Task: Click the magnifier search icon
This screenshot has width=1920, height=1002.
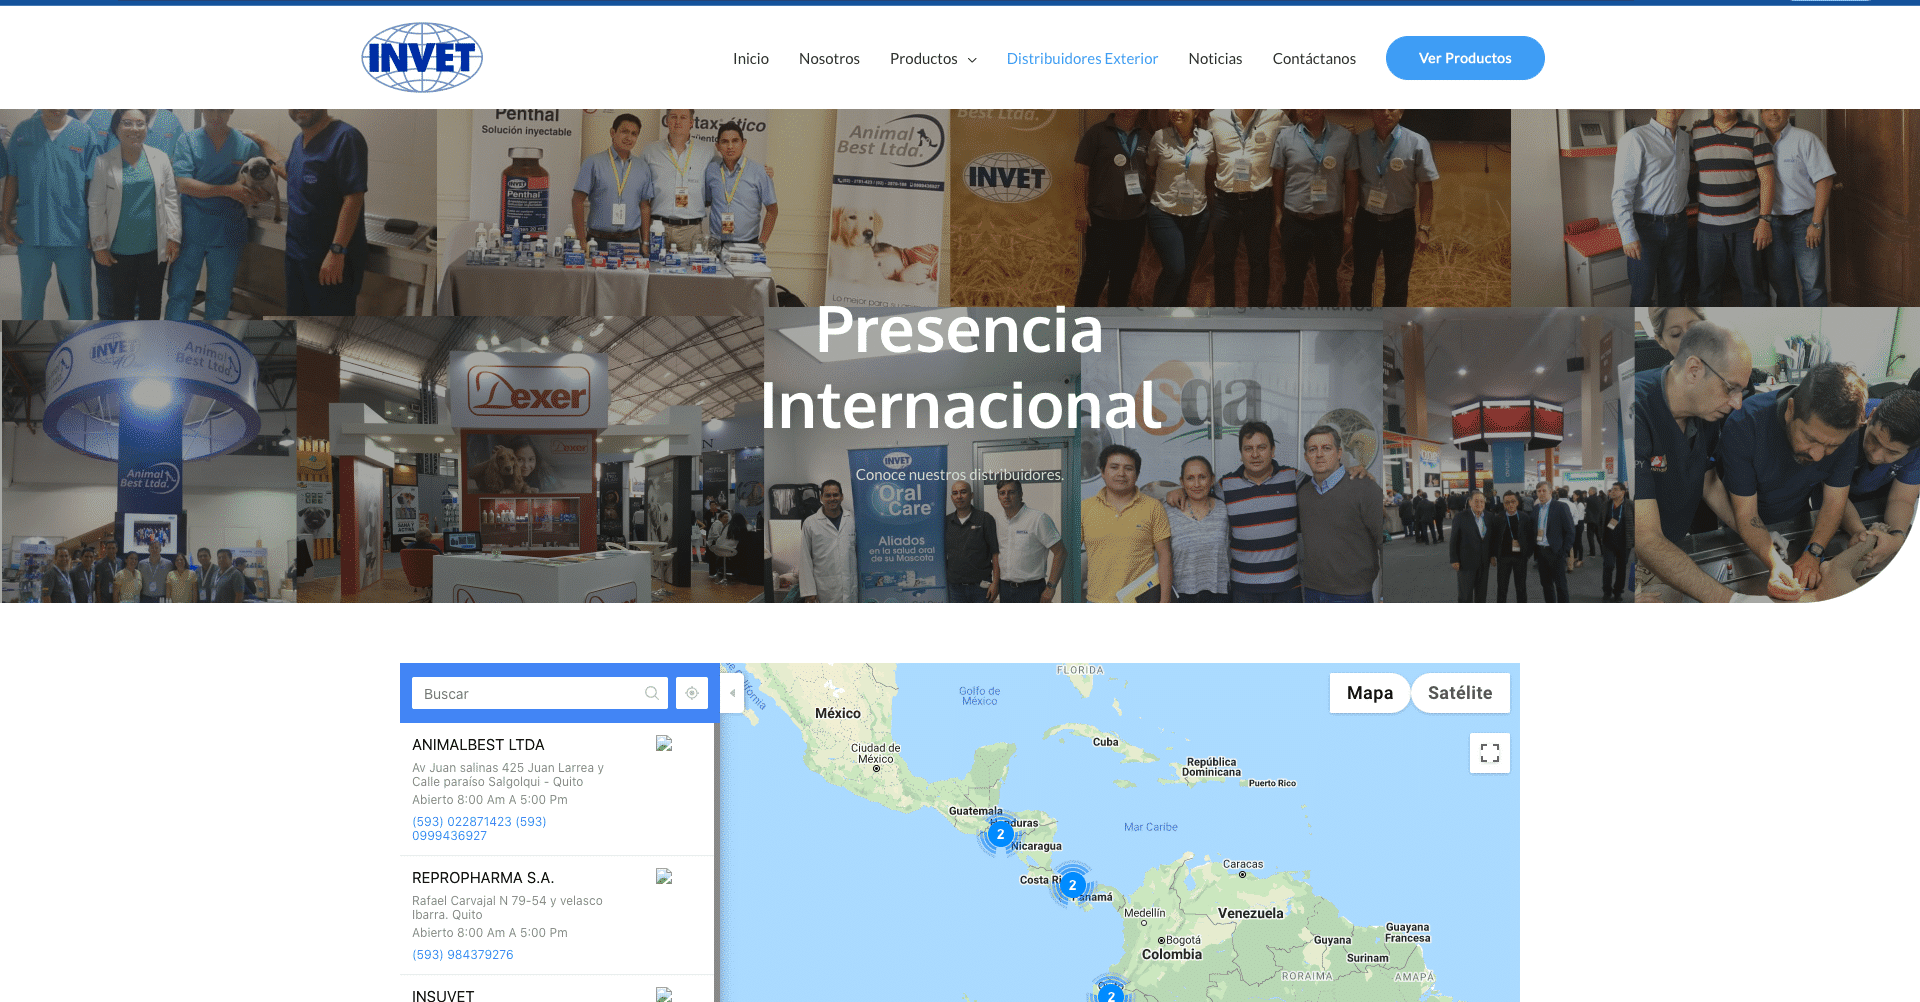Action: [652, 693]
